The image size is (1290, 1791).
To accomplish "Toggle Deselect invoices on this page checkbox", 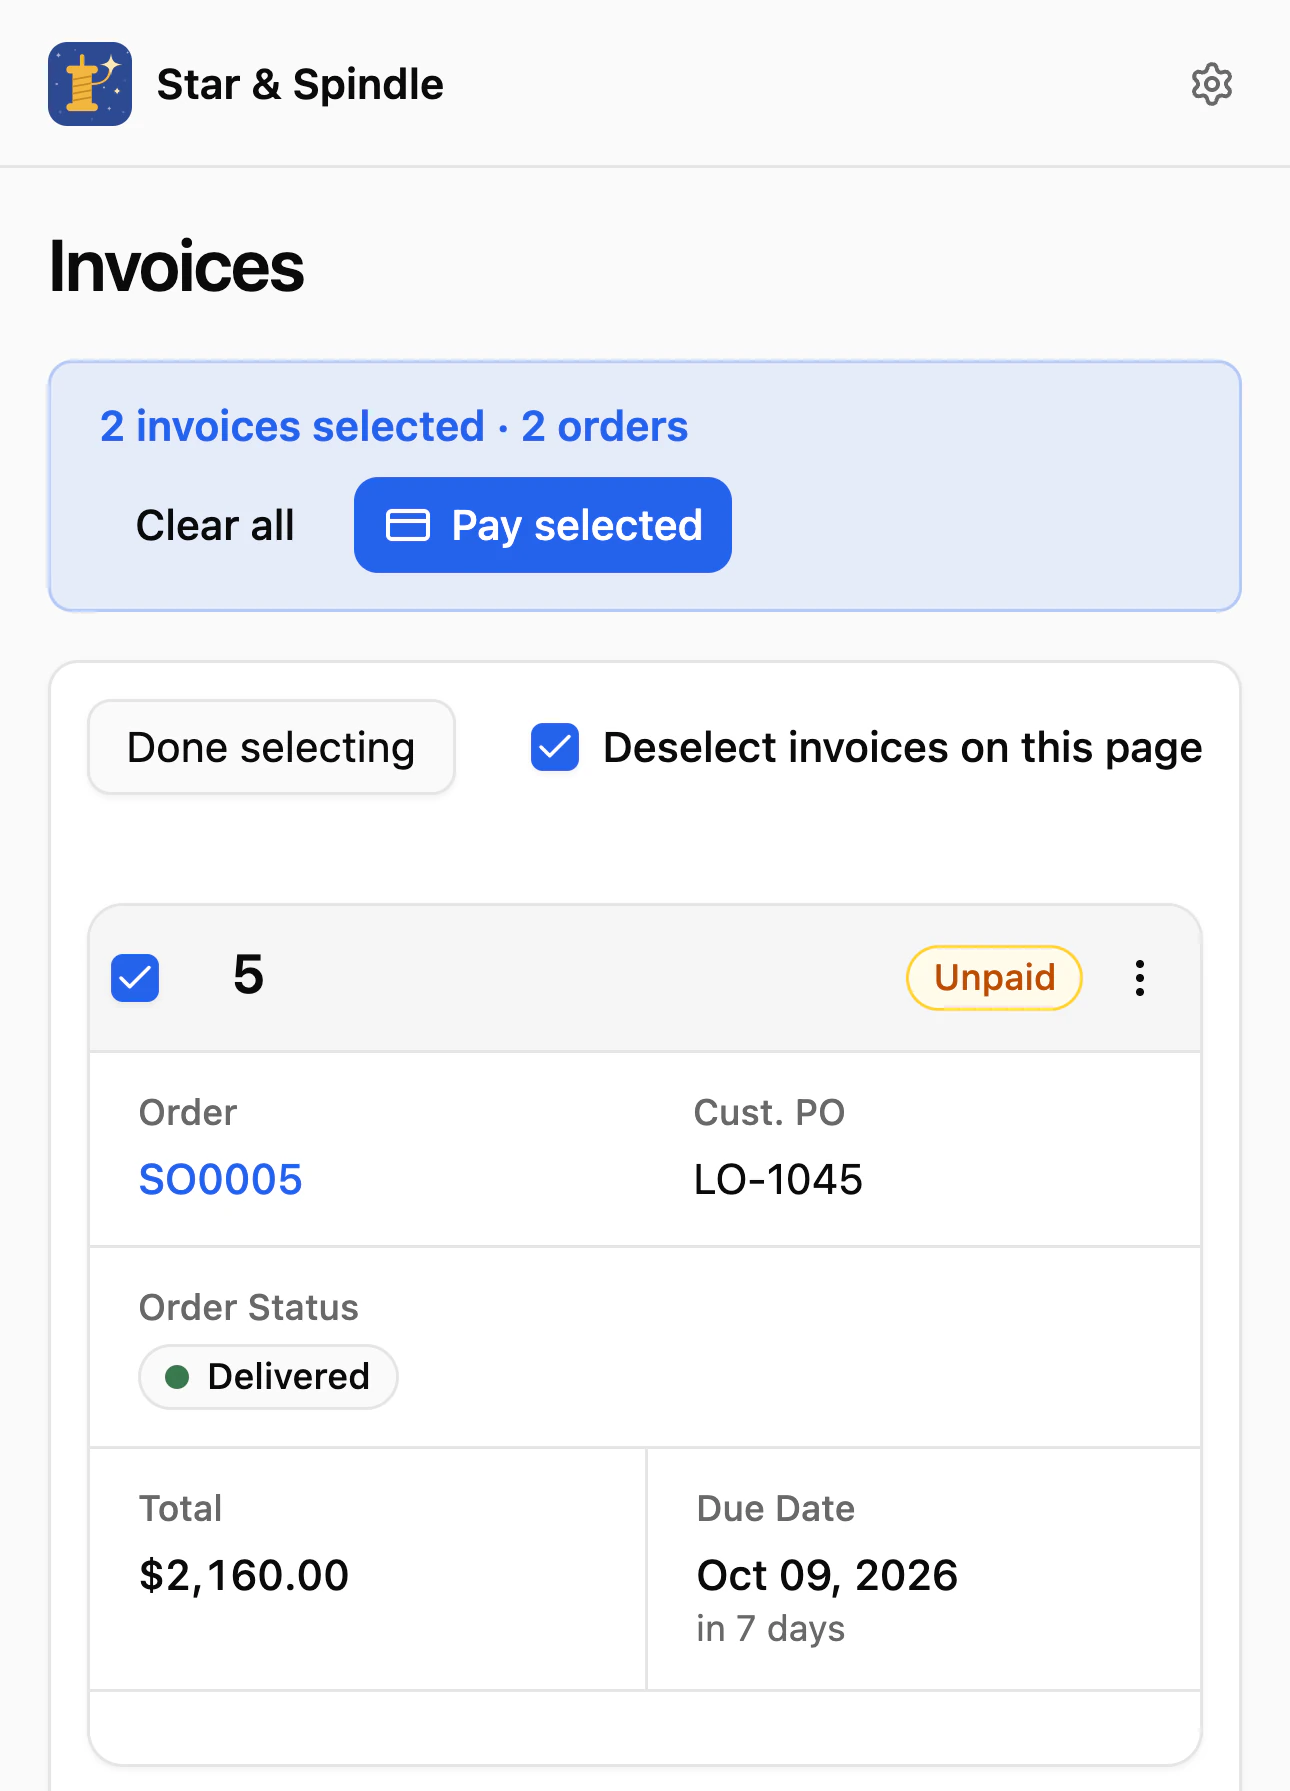I will tap(555, 747).
